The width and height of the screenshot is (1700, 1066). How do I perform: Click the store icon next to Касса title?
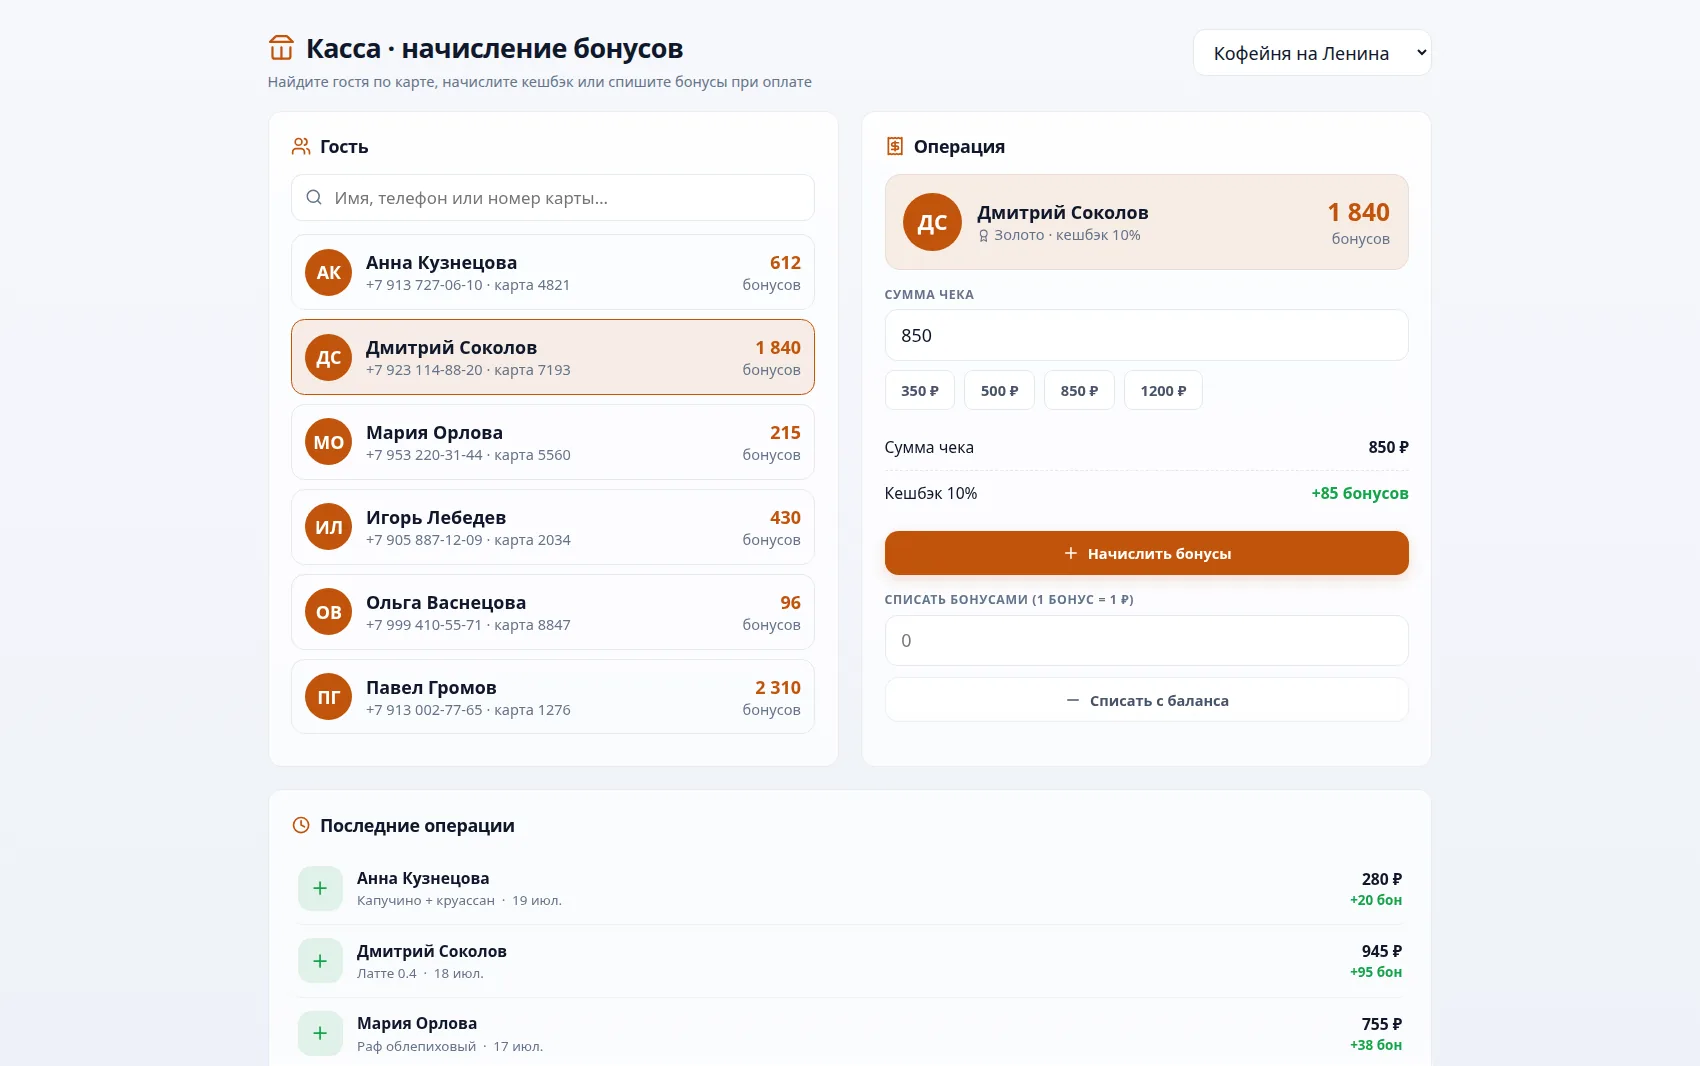pos(281,48)
